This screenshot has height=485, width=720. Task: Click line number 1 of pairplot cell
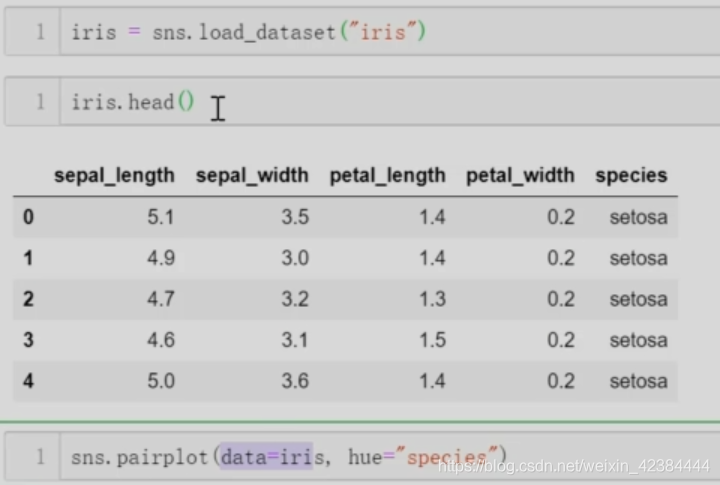click(x=40, y=457)
